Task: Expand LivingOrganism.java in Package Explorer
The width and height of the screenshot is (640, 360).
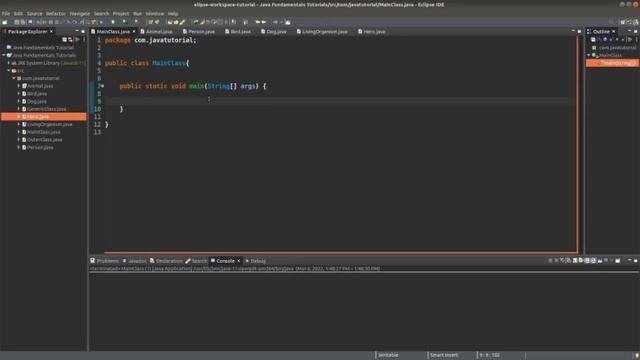Action: click(x=19, y=124)
